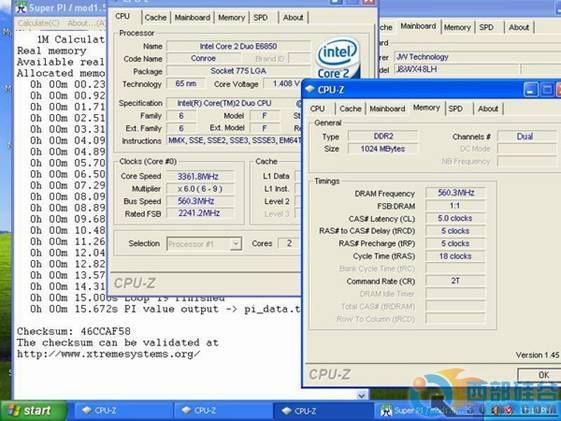Open the SPD tab in the front Memory window
The image size is (561, 421).
click(455, 108)
